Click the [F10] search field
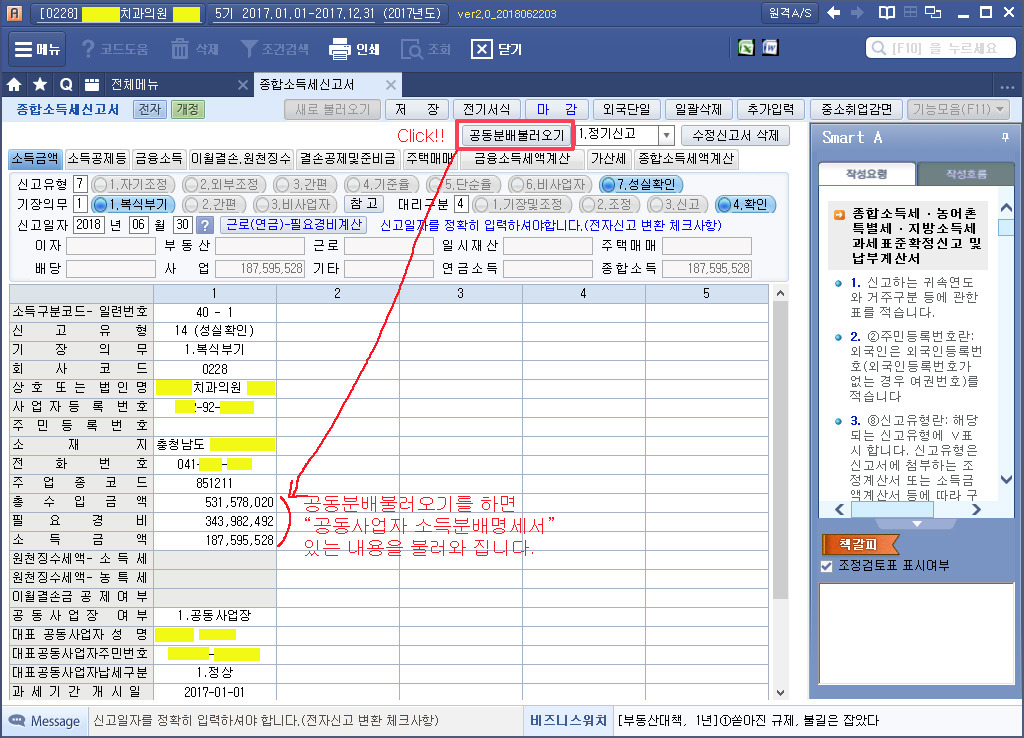 click(941, 48)
